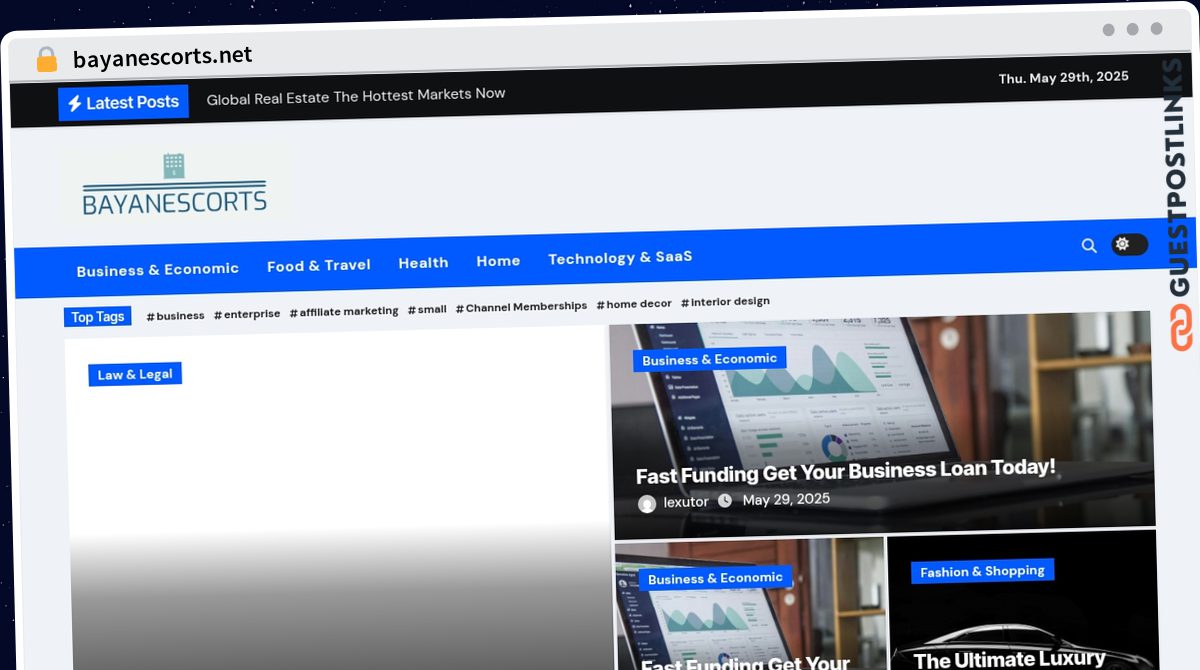Open the lower Fast Funding Get Your article
The width and height of the screenshot is (1200, 670).
[x=745, y=664]
